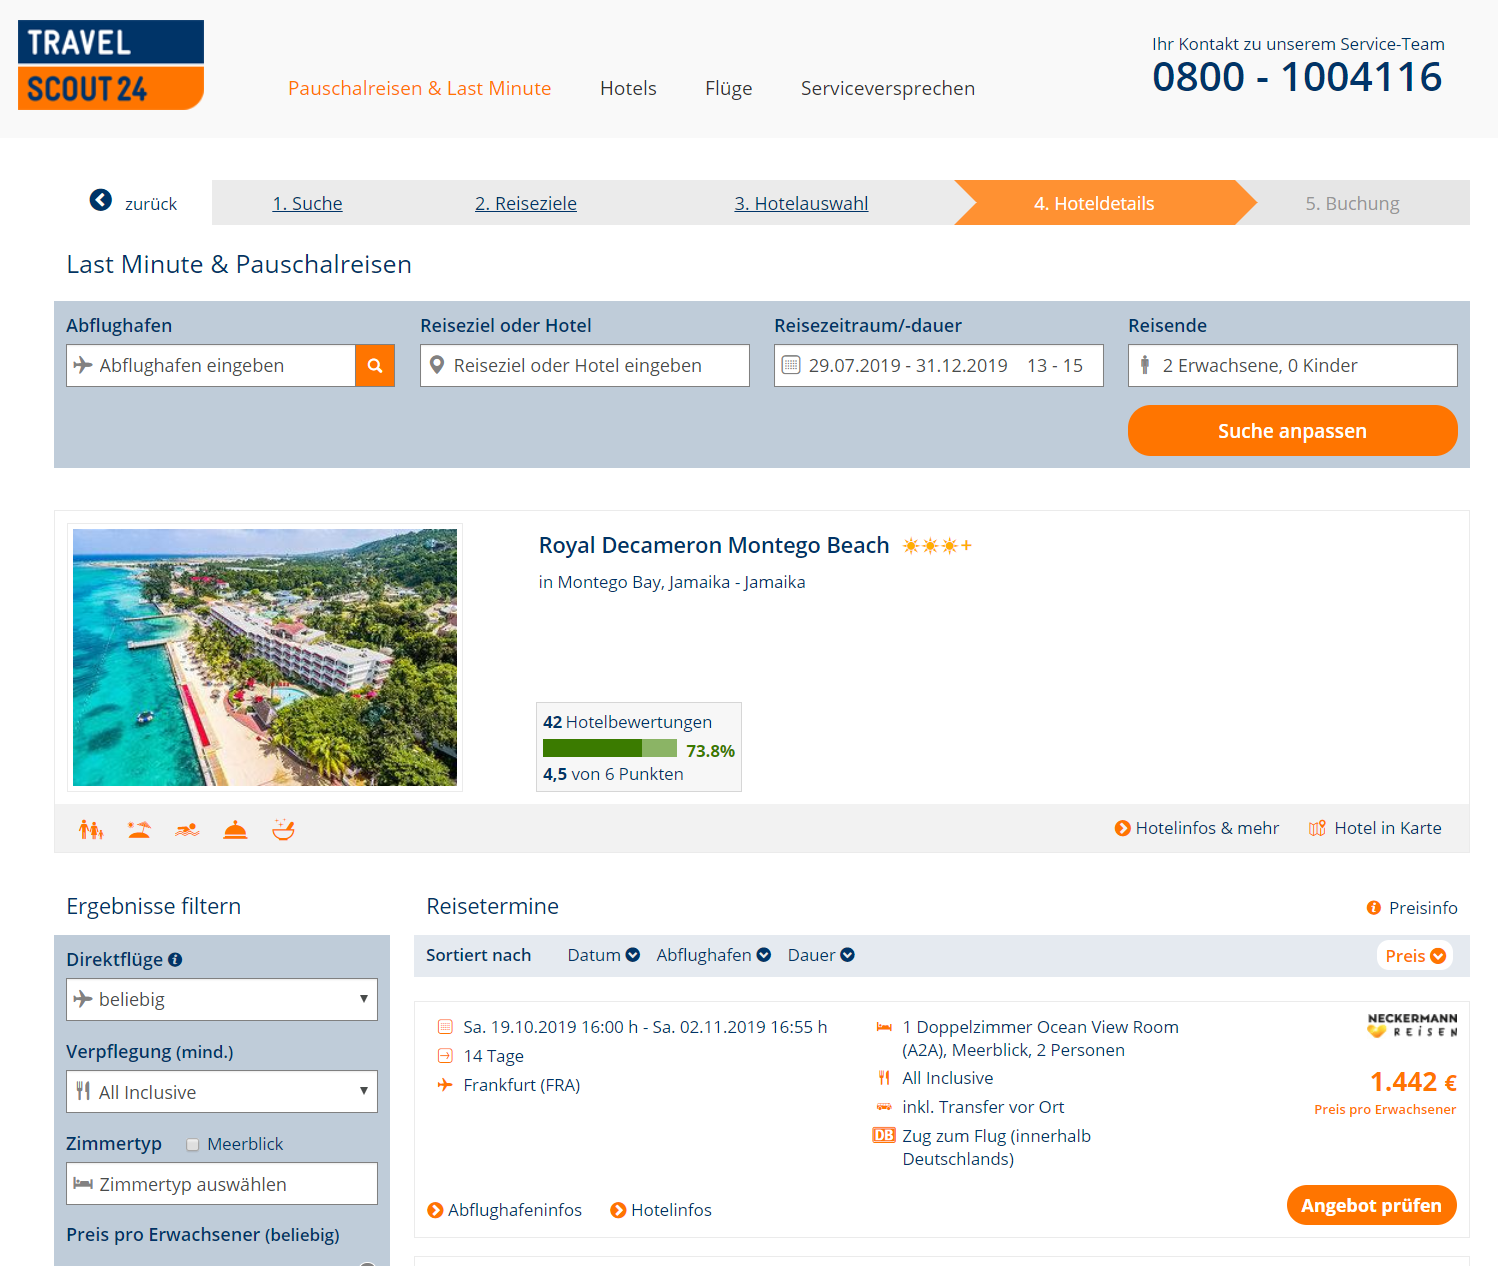1498x1266 pixels.
Task: Click the family-friendly amenity icon
Action: pos(91,829)
